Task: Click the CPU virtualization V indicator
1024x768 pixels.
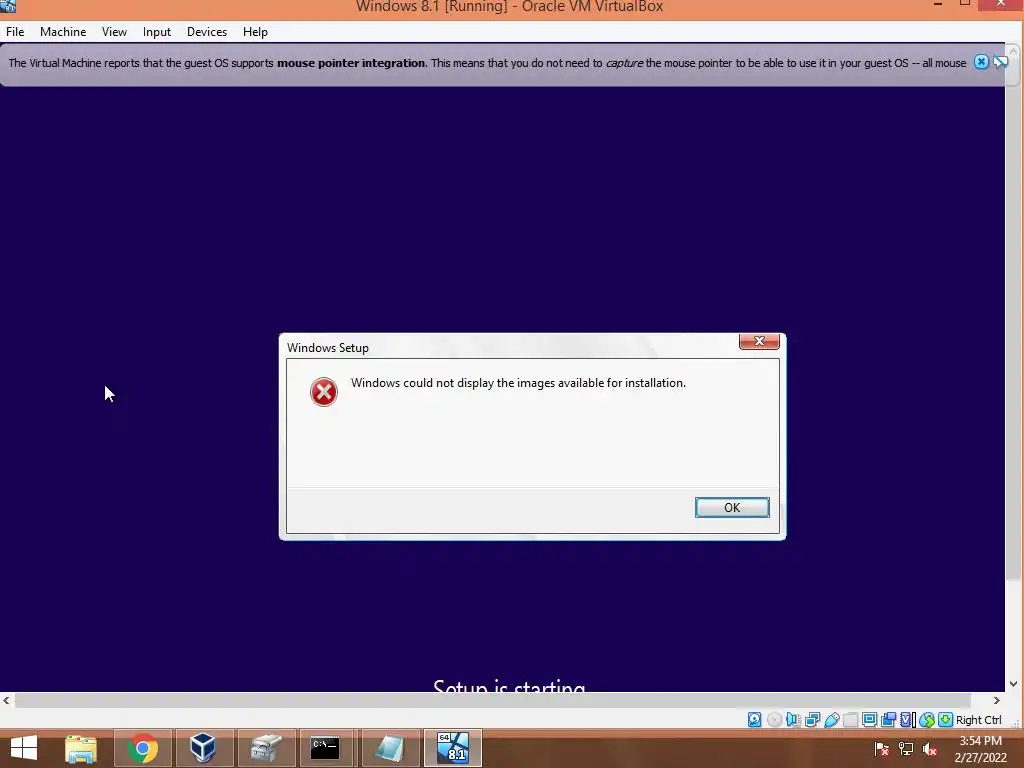Action: 908,720
